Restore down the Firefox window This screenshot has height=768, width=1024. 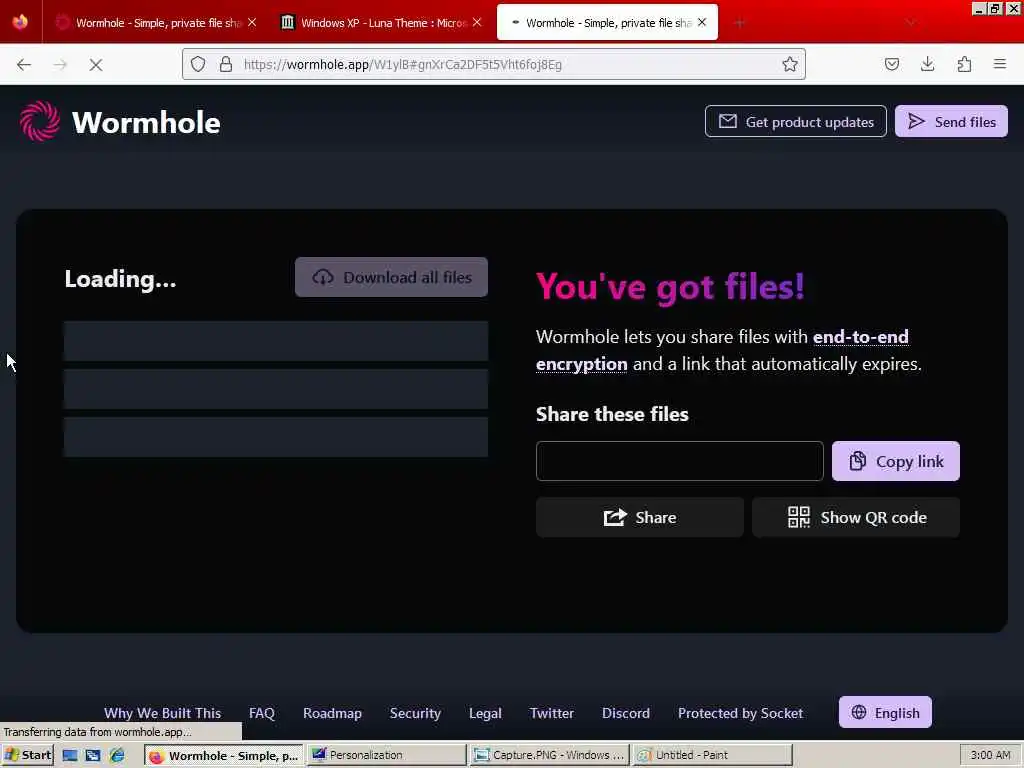(995, 8)
